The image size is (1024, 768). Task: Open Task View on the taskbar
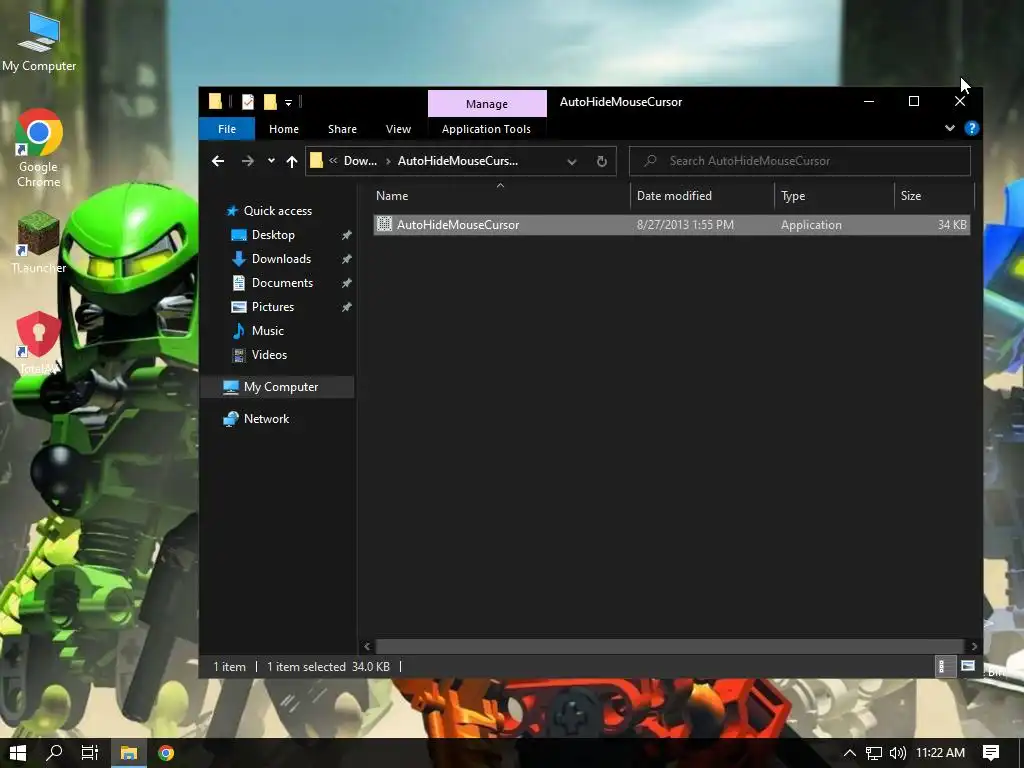pos(89,753)
